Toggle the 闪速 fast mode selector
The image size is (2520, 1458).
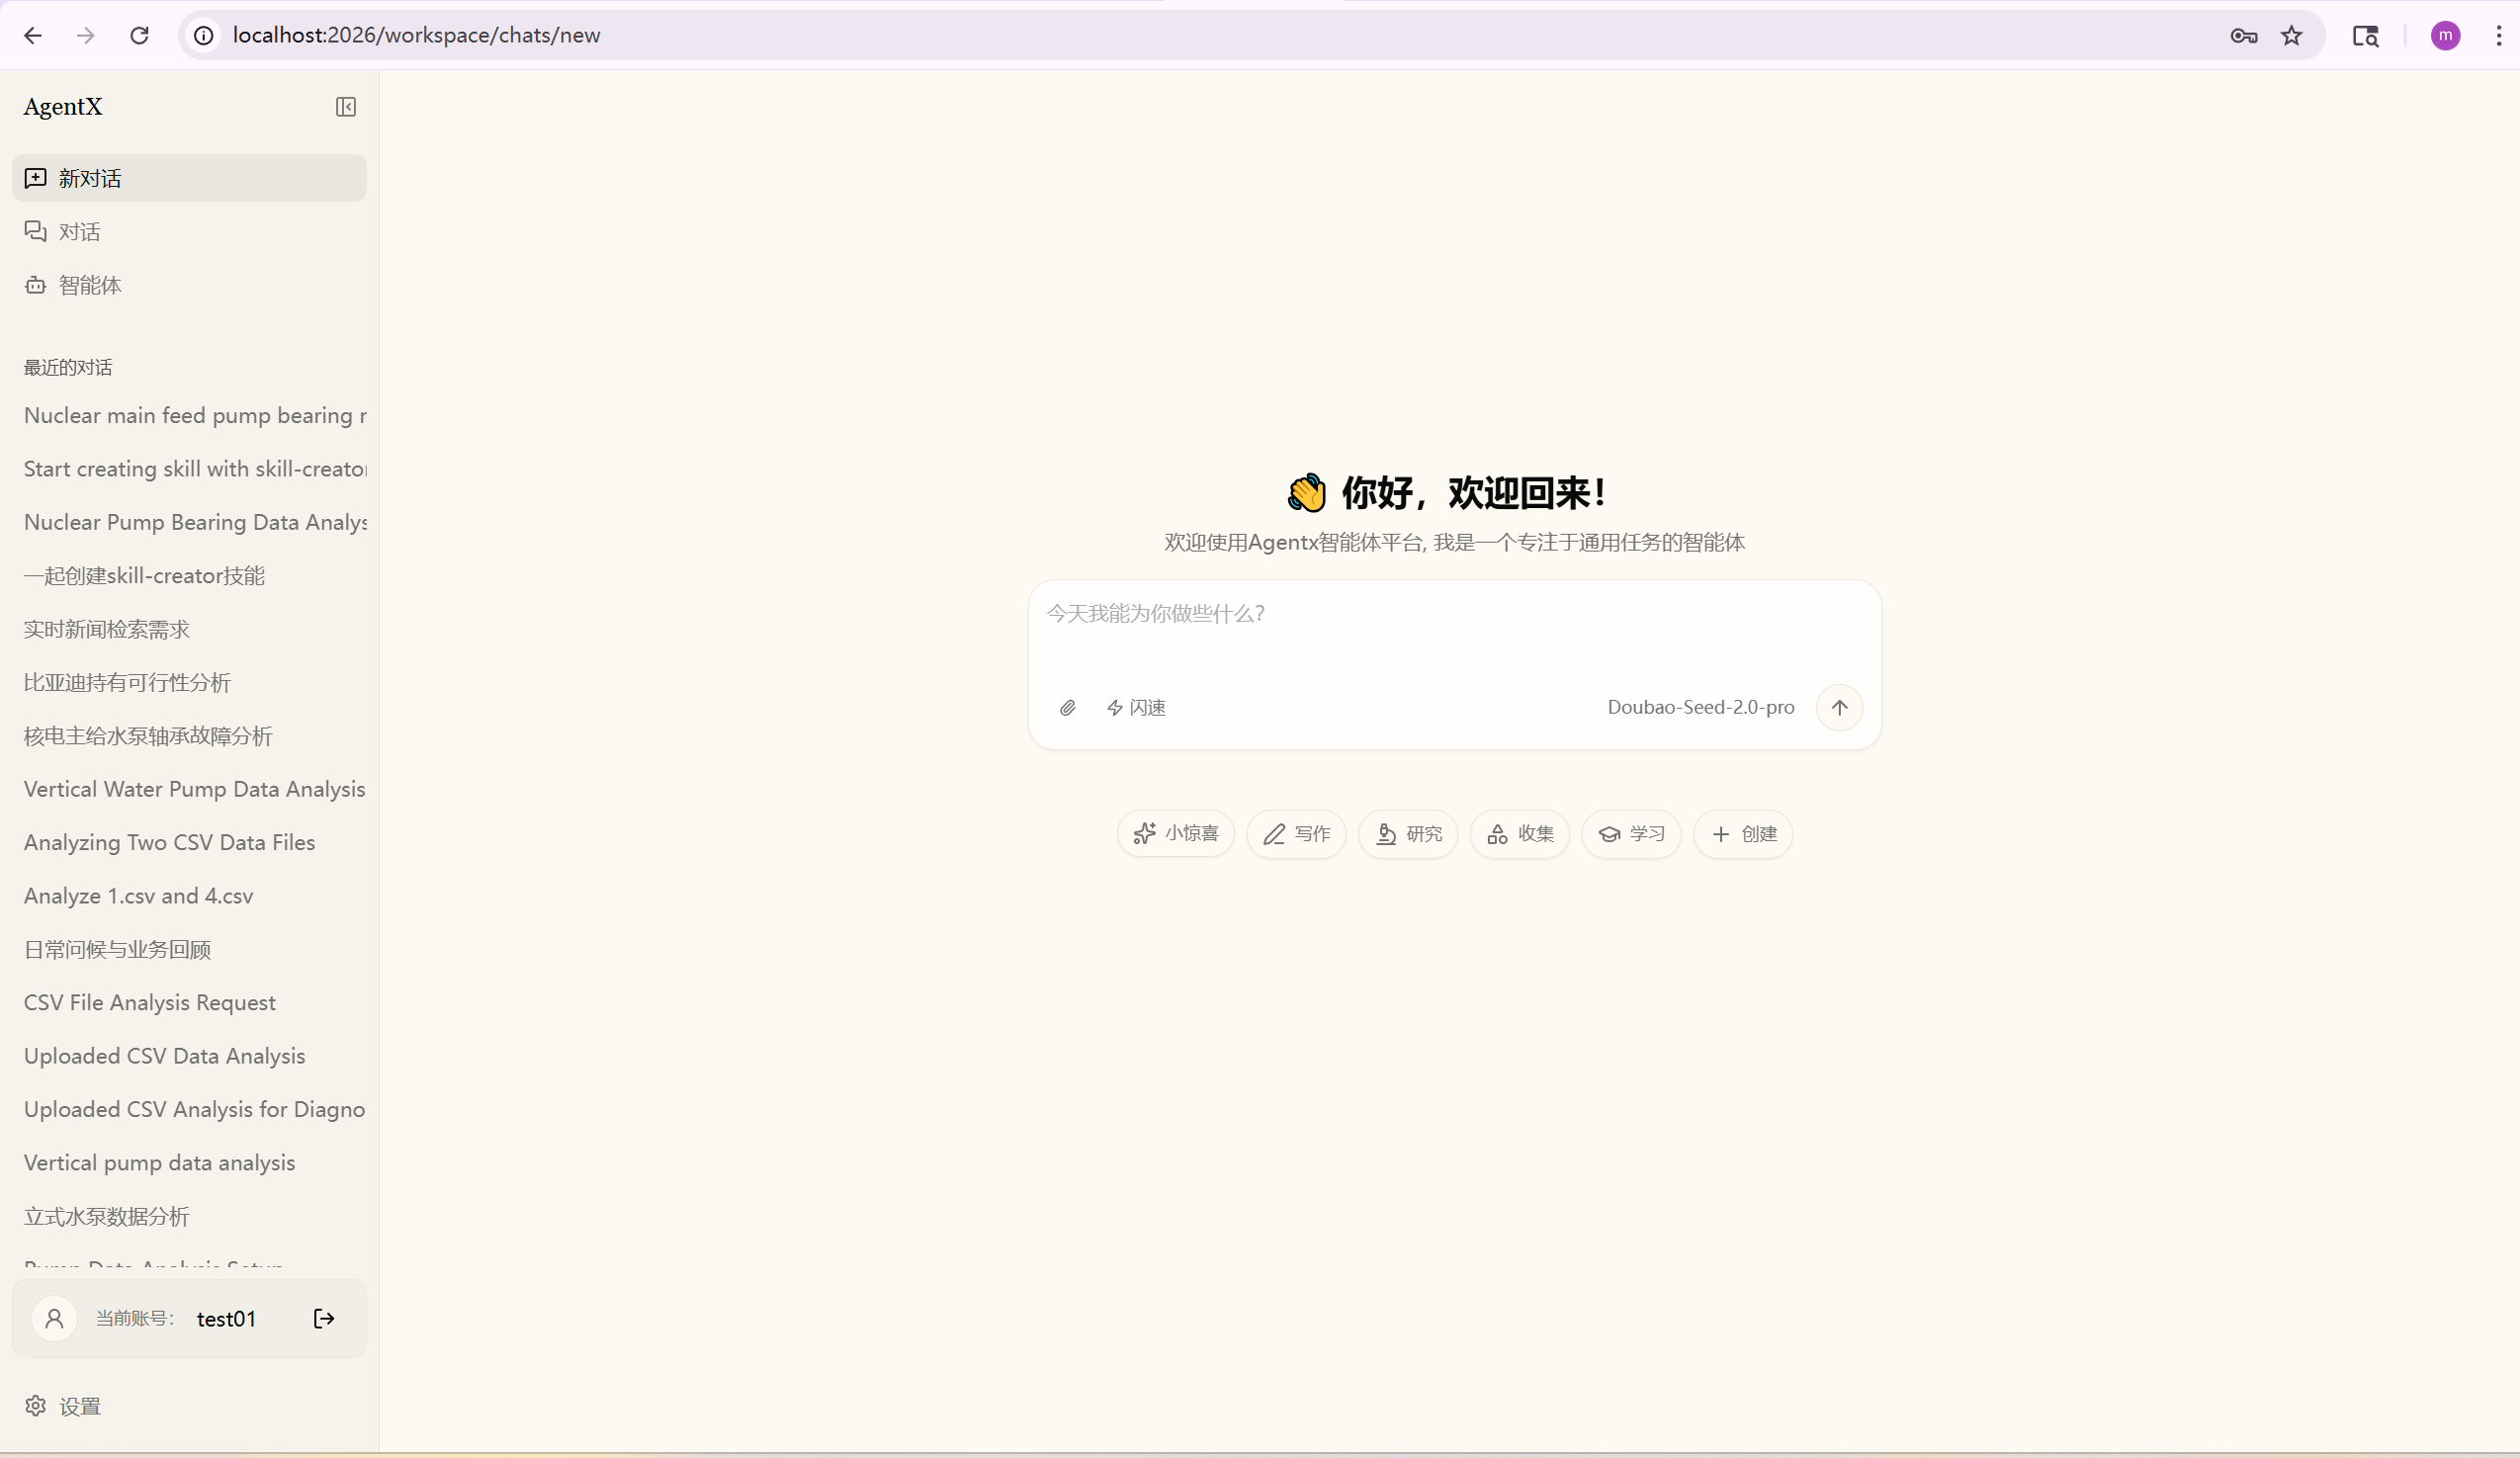coord(1136,708)
